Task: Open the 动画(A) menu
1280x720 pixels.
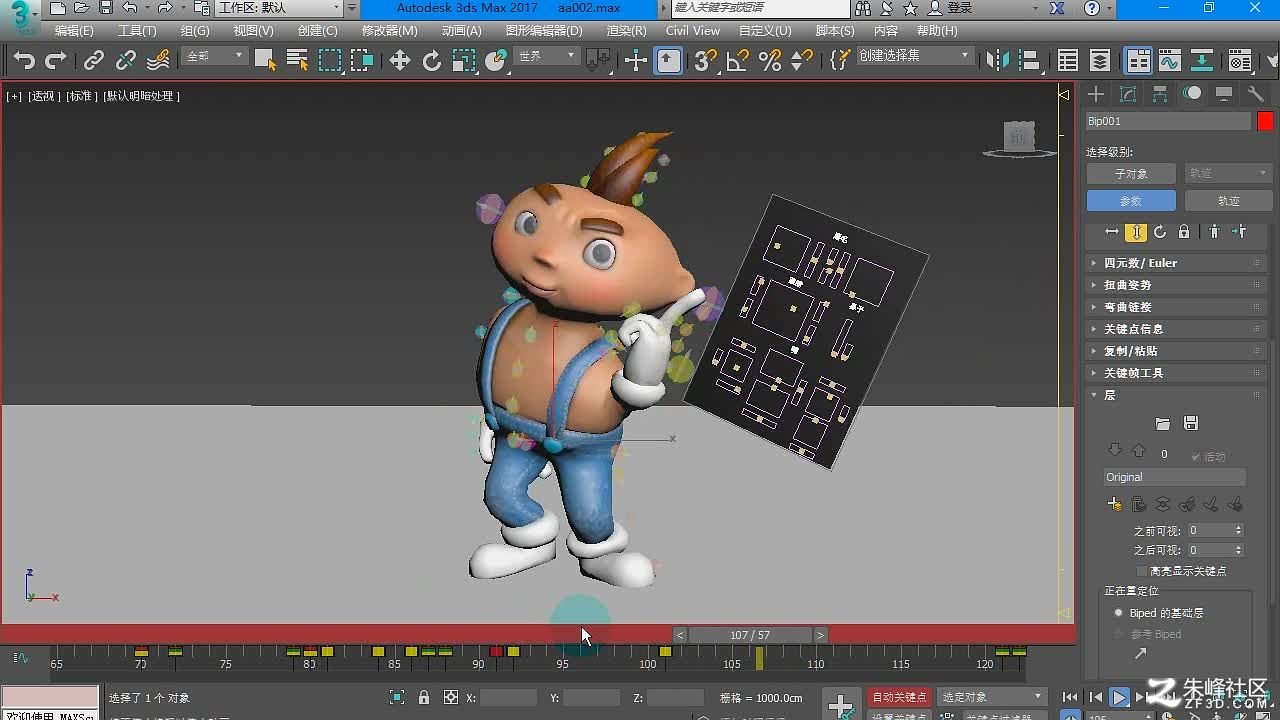Action: coord(461,31)
